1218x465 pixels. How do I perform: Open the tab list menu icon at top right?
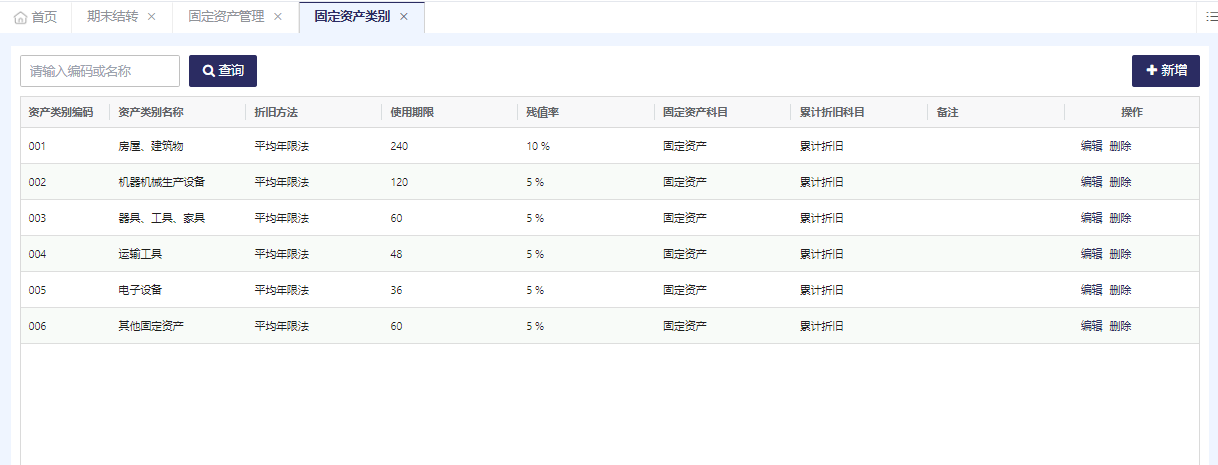(x=1212, y=17)
